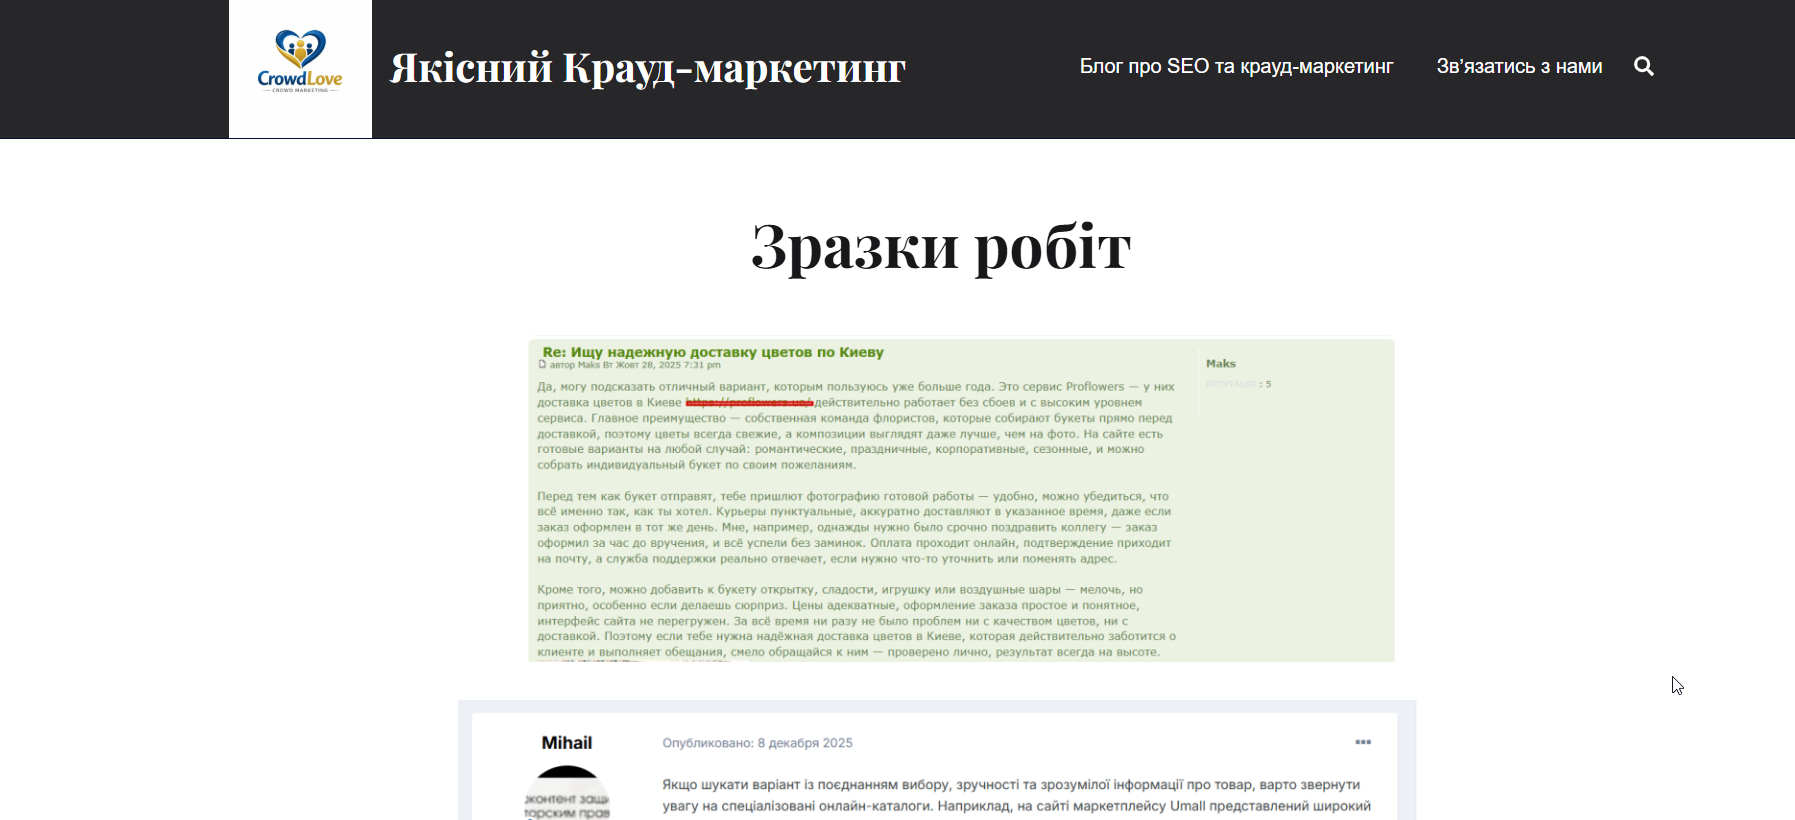1795x820 pixels.
Task: Click the CrowdLove logo
Action: (x=300, y=69)
